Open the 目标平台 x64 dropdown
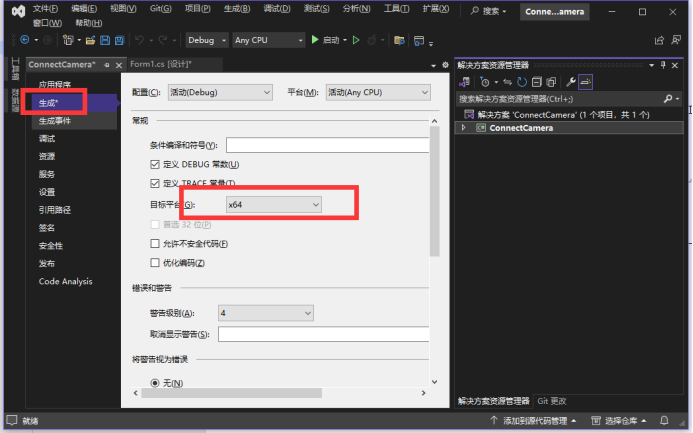 coord(274,205)
